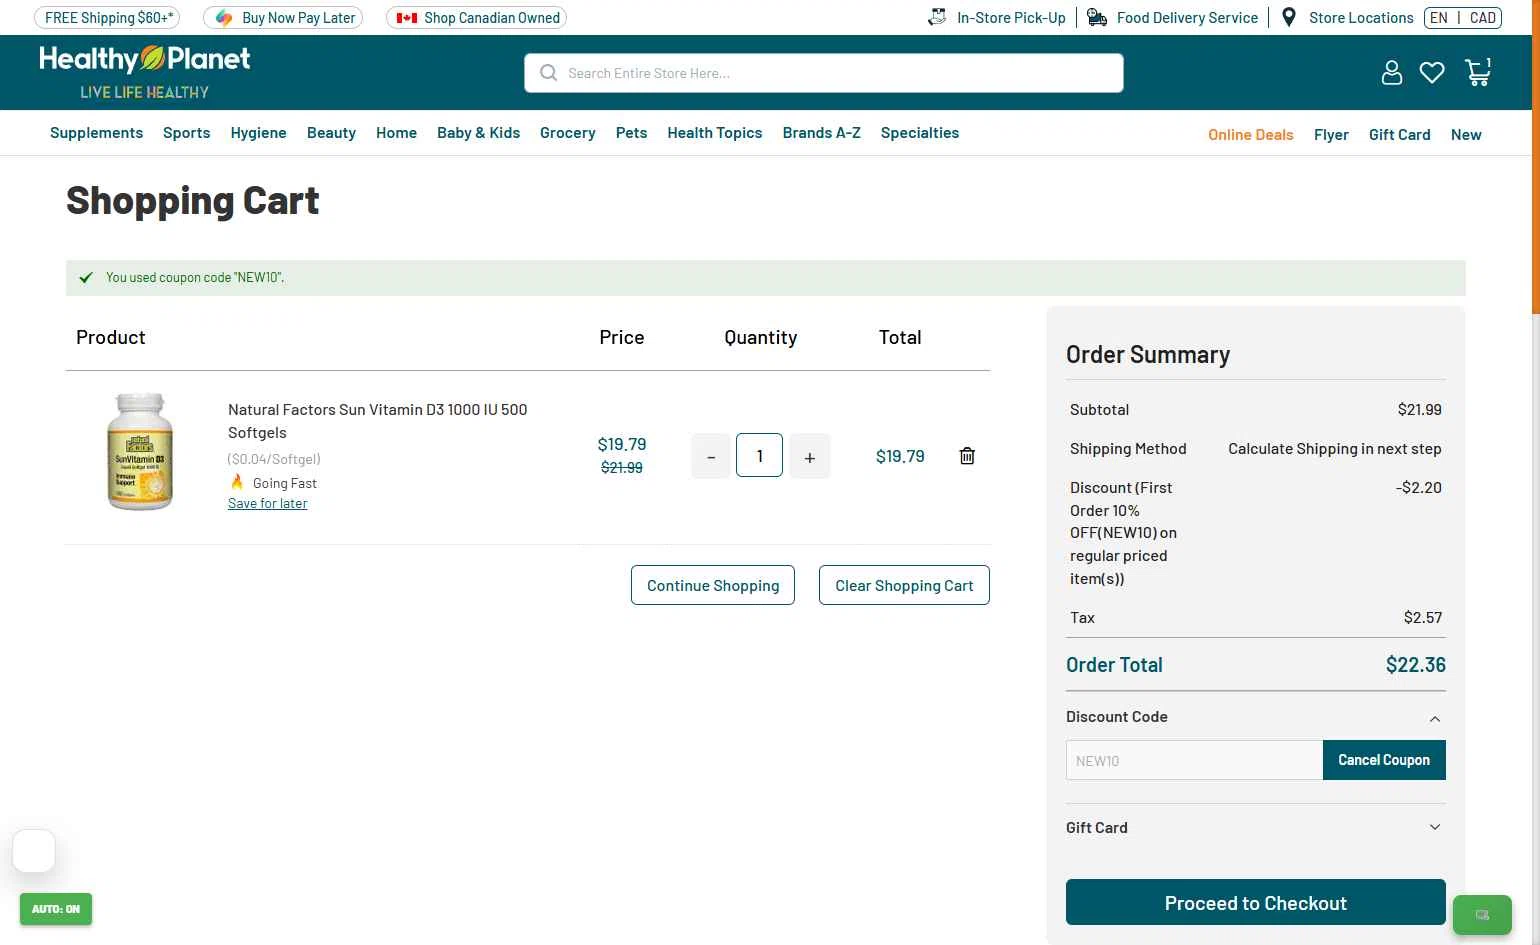Click the white floating square widget
Screen dimensions: 1540x945
(34, 851)
